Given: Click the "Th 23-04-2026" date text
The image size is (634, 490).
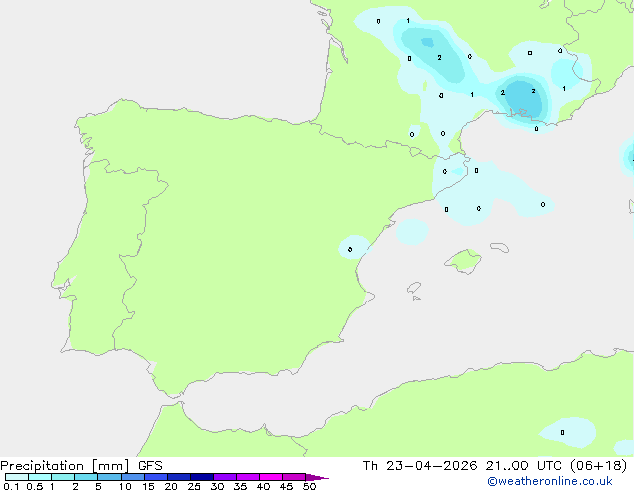Looking at the screenshot, I should (x=420, y=466).
